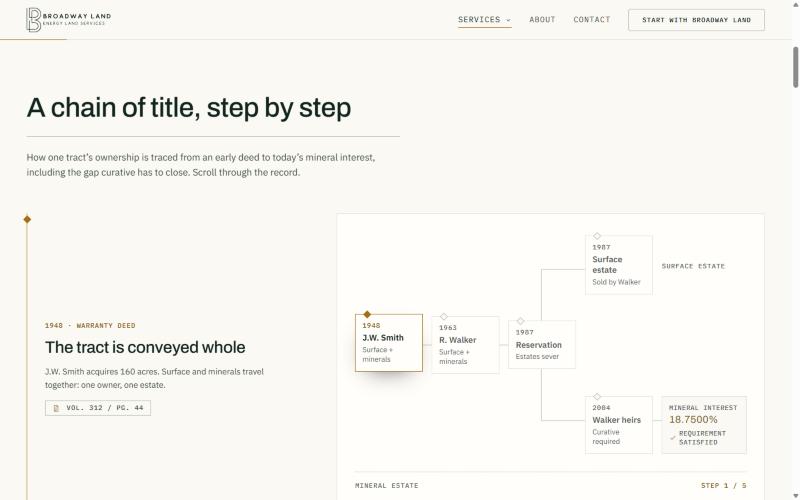Viewport: 800px width, 500px height.
Task: Click the 'MINERAL ESTATE' label
Action: tap(387, 486)
